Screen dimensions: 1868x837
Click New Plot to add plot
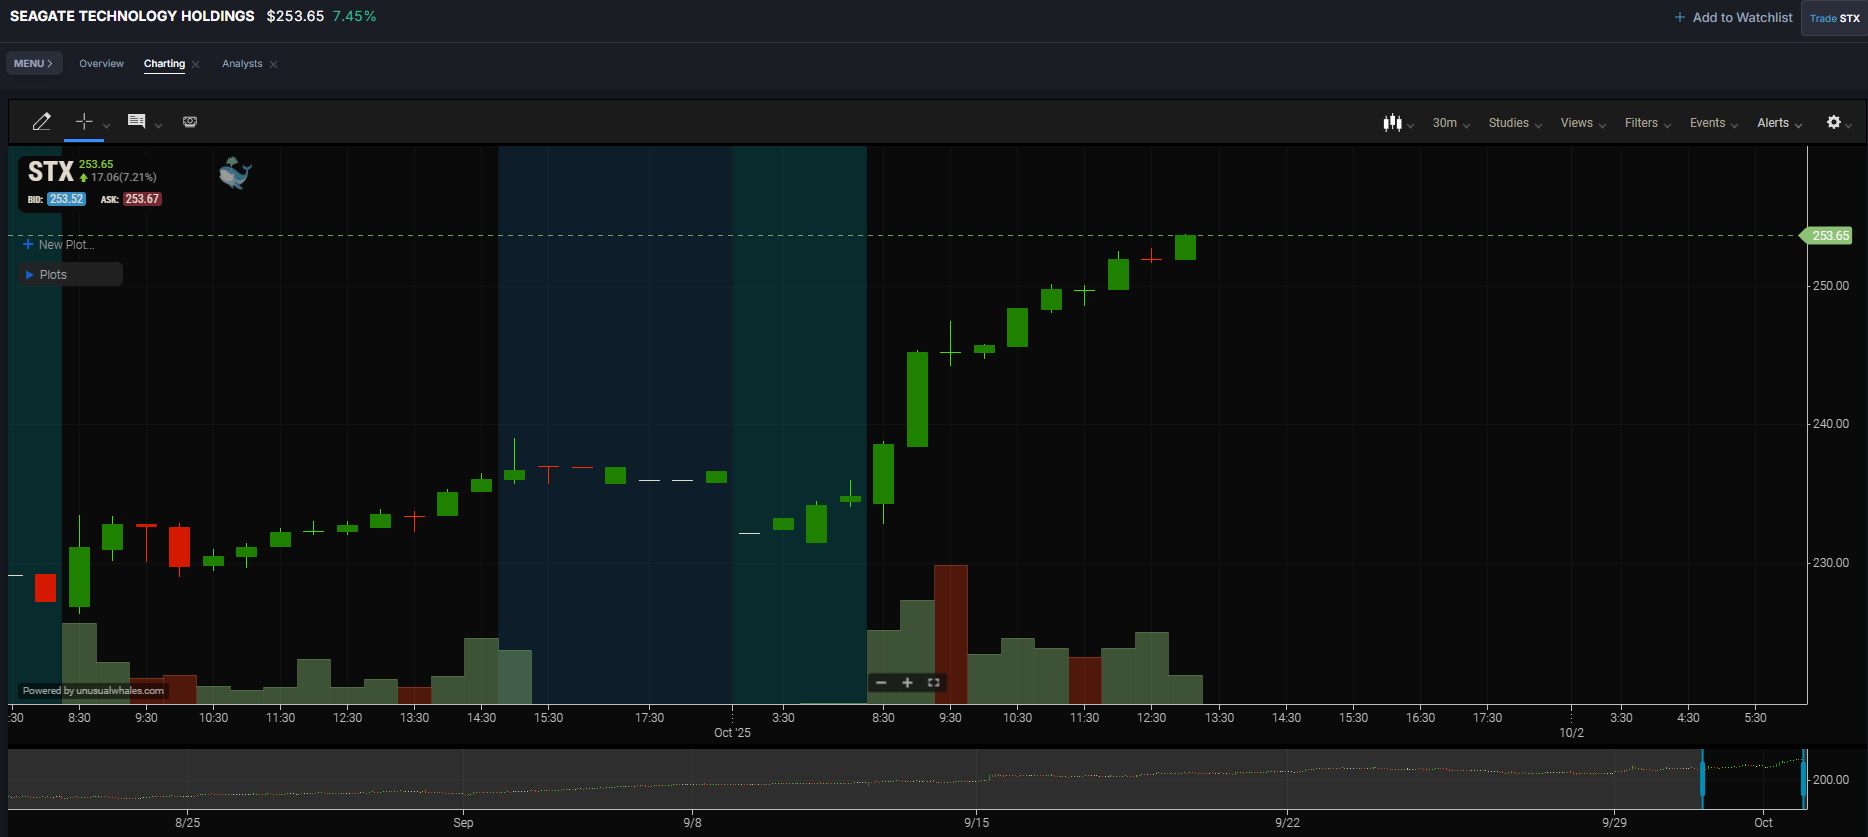(x=58, y=244)
